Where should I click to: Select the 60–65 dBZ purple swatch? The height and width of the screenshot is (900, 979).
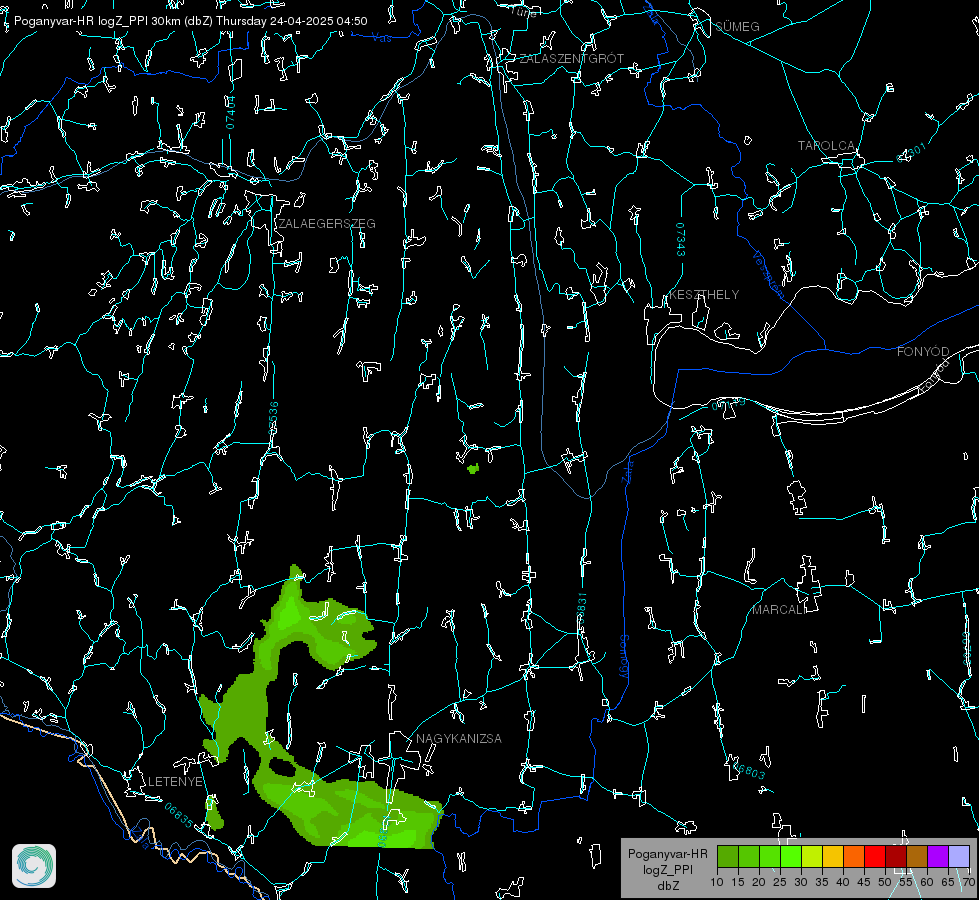click(x=938, y=857)
